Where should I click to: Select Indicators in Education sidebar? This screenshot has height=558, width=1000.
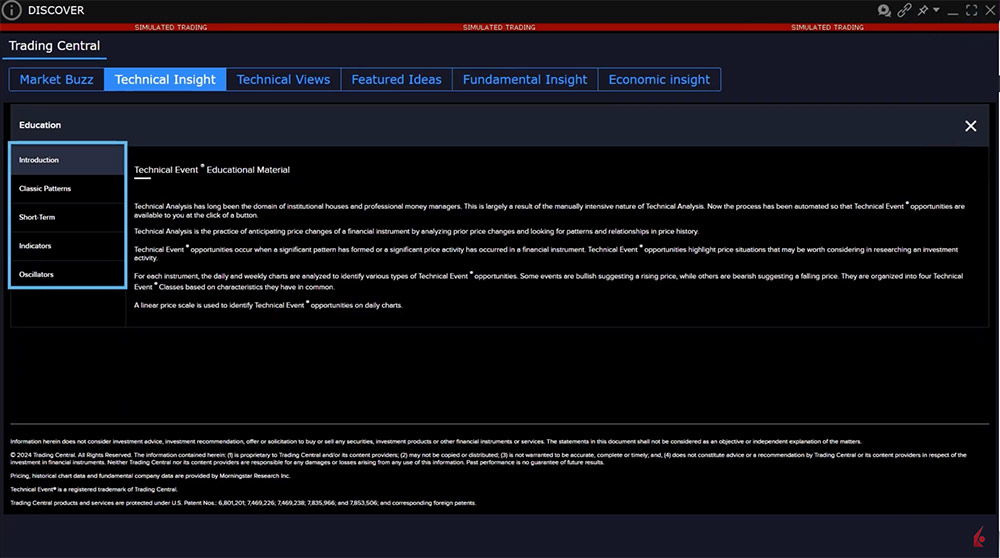[x=68, y=246]
